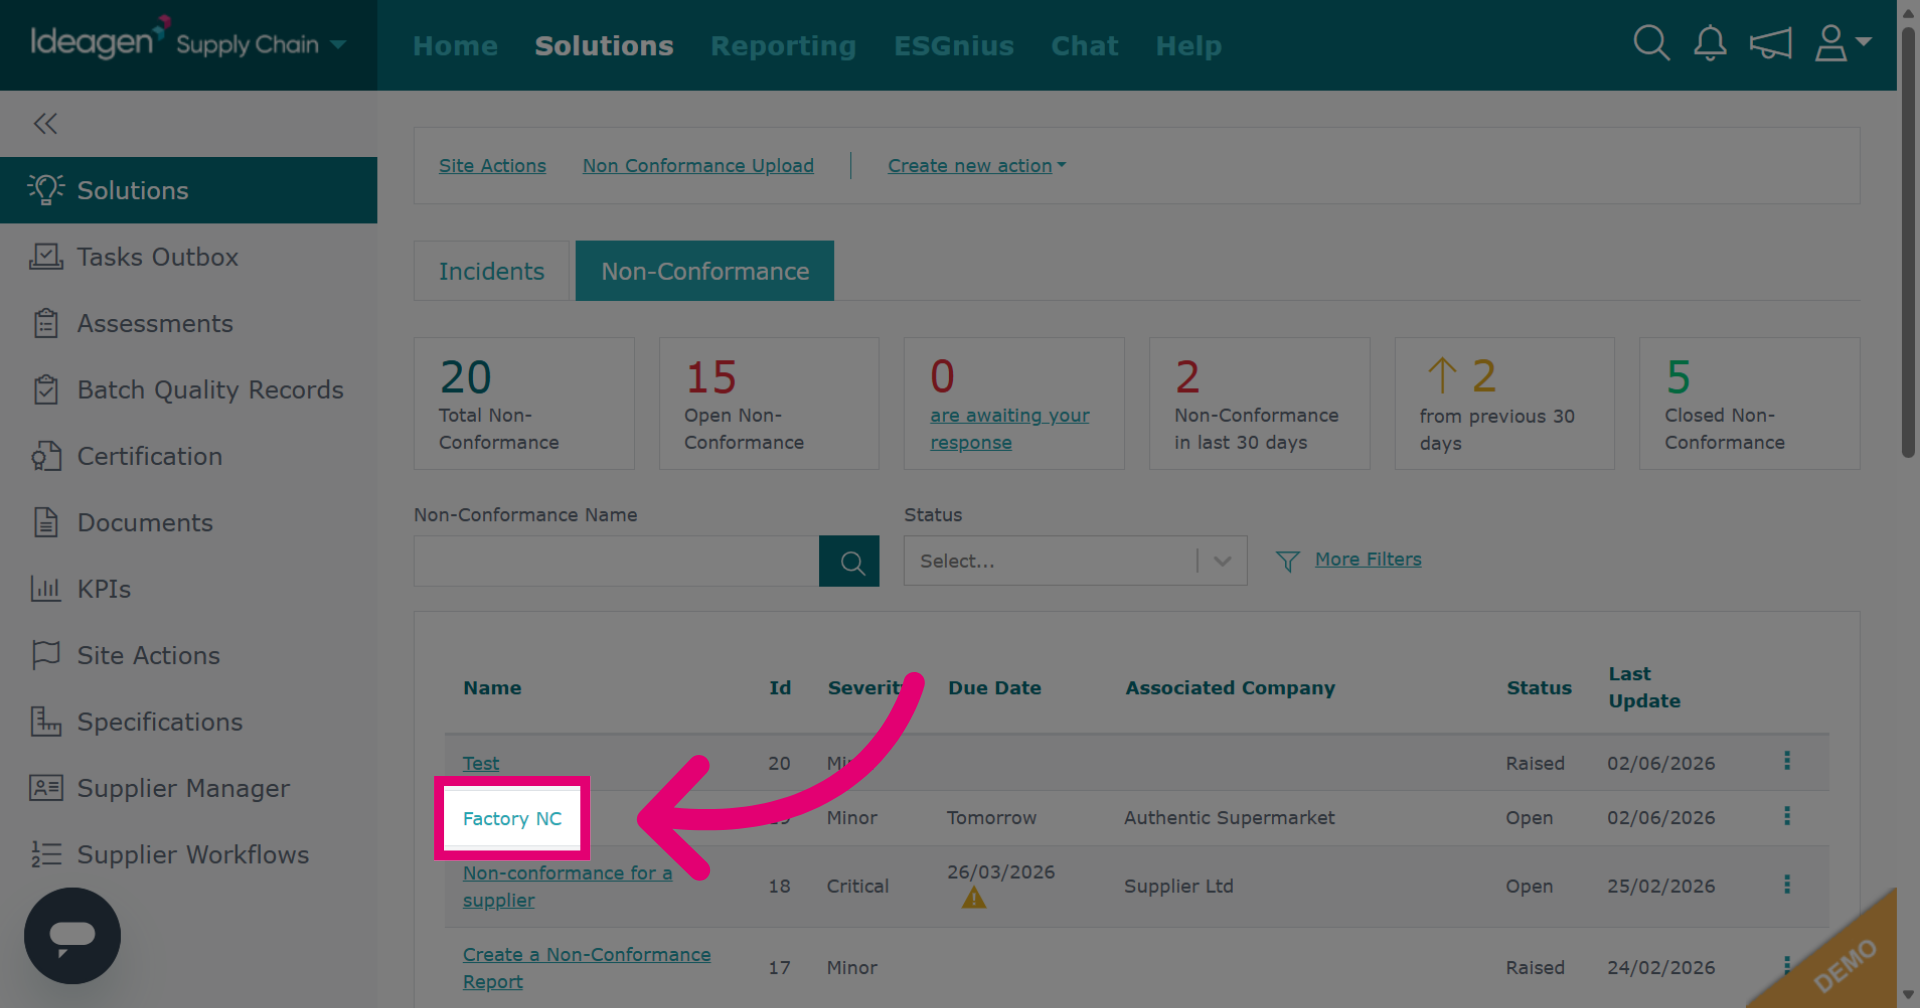Click the Non-Conformance Name input field
1920x1008 pixels.
point(616,561)
